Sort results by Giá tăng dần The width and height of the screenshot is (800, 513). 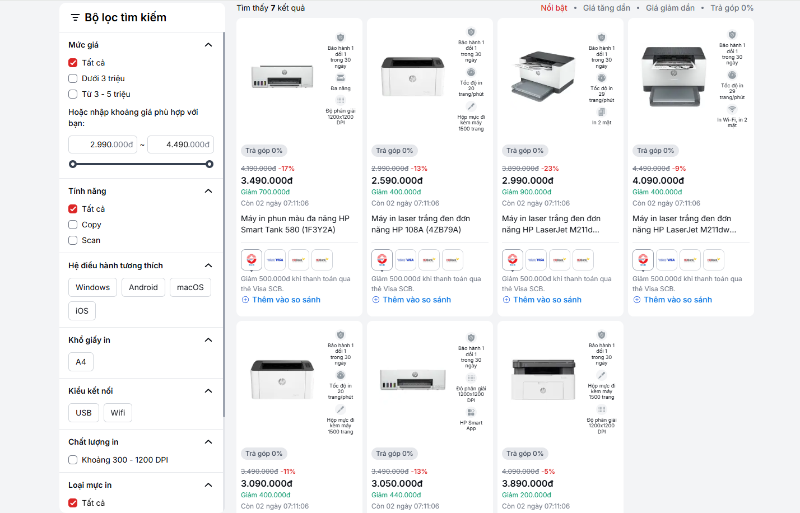pyautogui.click(x=607, y=8)
